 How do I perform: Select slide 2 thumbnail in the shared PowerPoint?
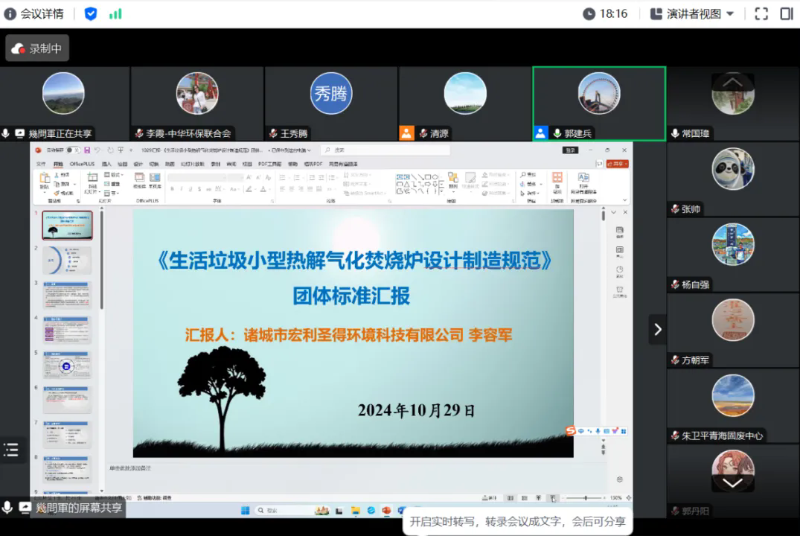[67, 260]
